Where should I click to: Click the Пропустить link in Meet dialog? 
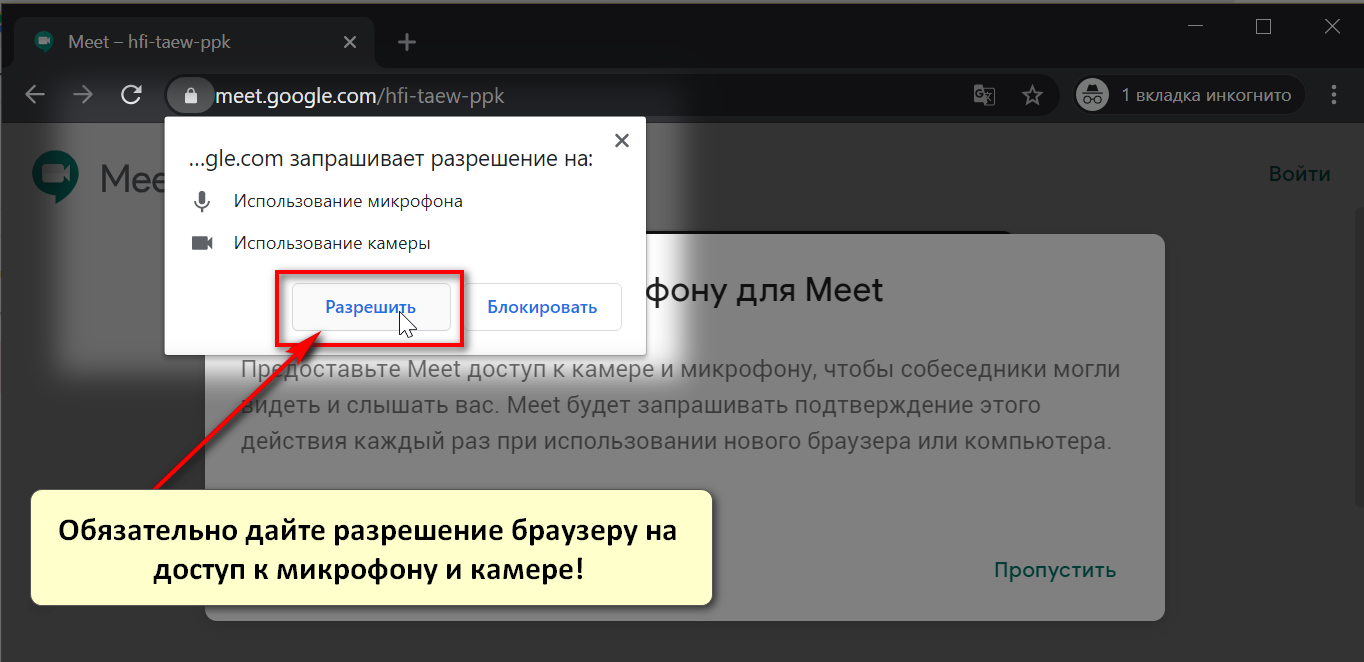click(x=1054, y=570)
